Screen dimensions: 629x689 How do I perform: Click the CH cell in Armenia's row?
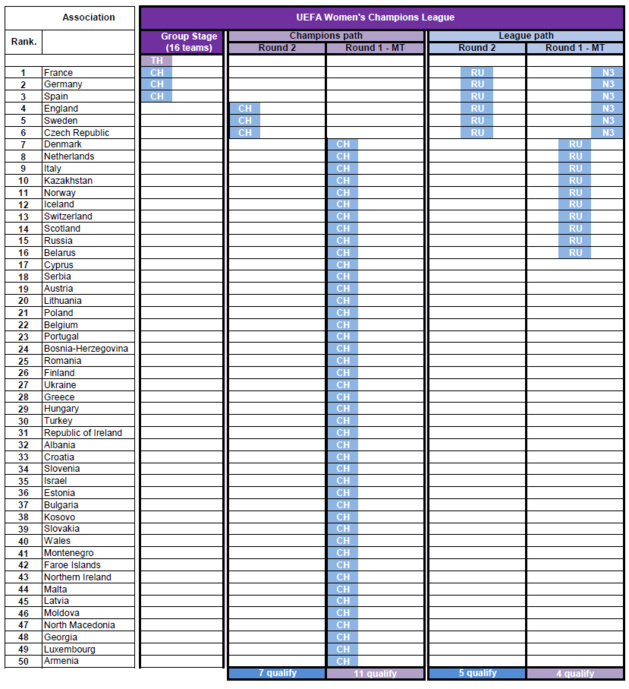tap(343, 661)
